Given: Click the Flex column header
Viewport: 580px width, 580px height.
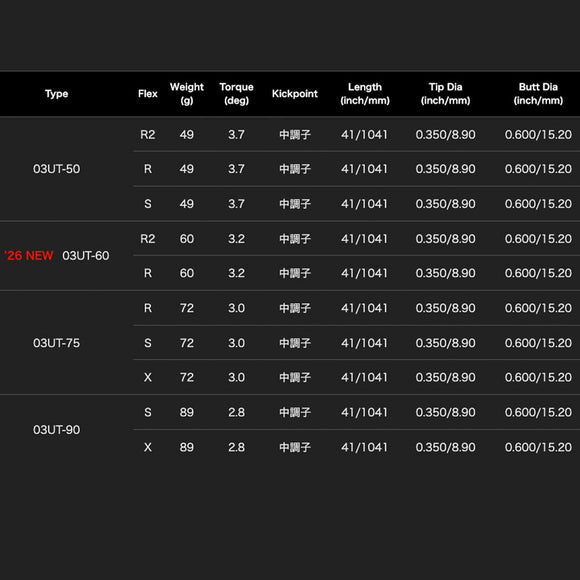Looking at the screenshot, I should click(148, 94).
